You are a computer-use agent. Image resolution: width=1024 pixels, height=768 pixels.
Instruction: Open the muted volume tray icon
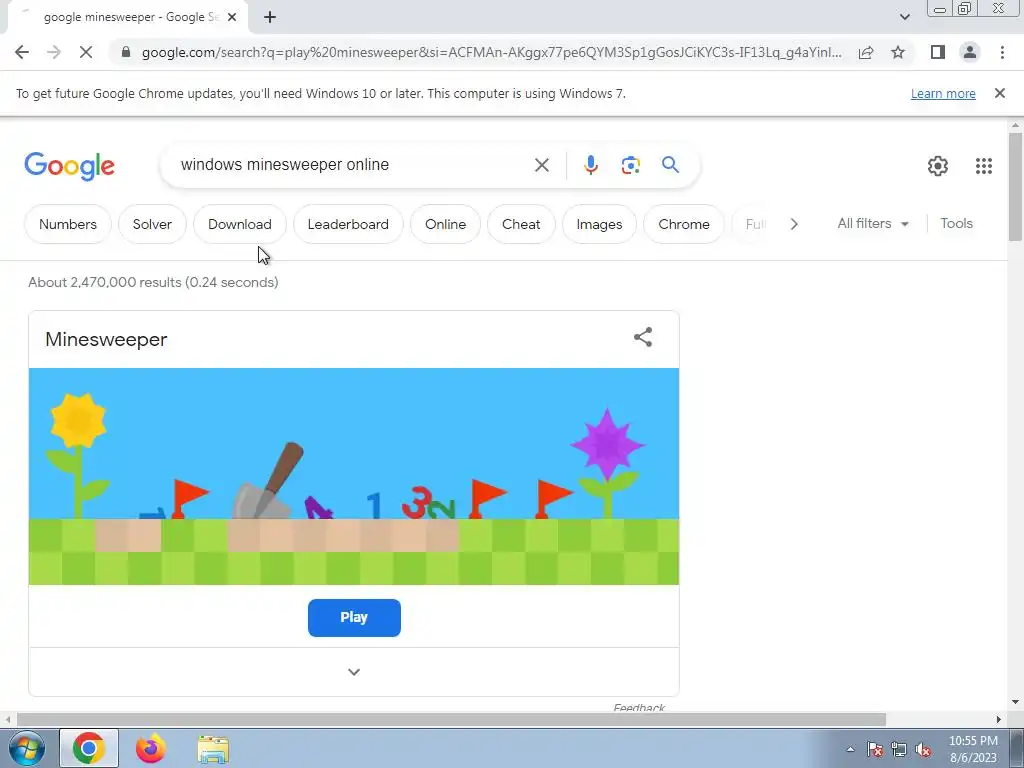pyautogui.click(x=923, y=749)
